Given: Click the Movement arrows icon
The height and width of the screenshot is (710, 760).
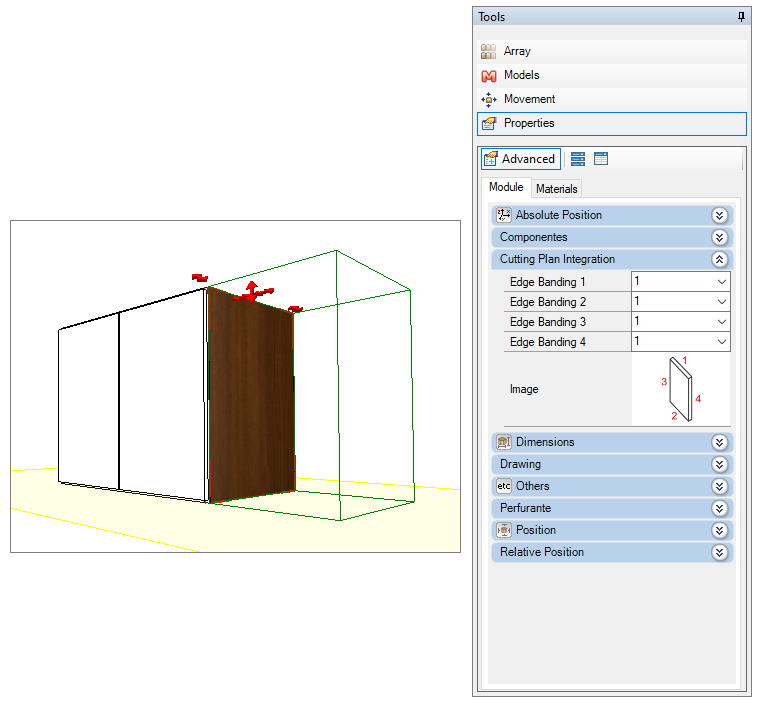Looking at the screenshot, I should click(x=489, y=99).
